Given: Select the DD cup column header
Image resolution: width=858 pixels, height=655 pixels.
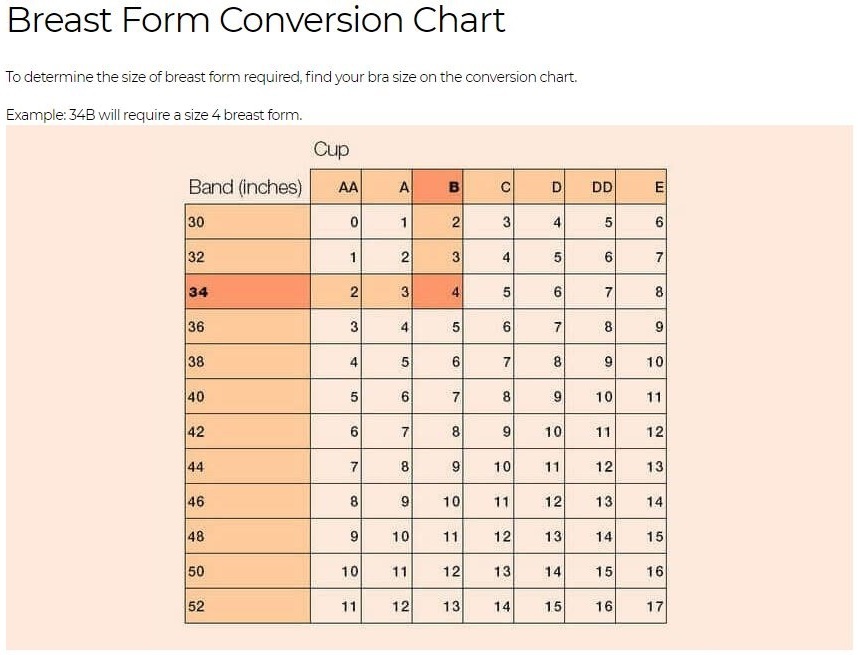Looking at the screenshot, I should click(x=590, y=187).
